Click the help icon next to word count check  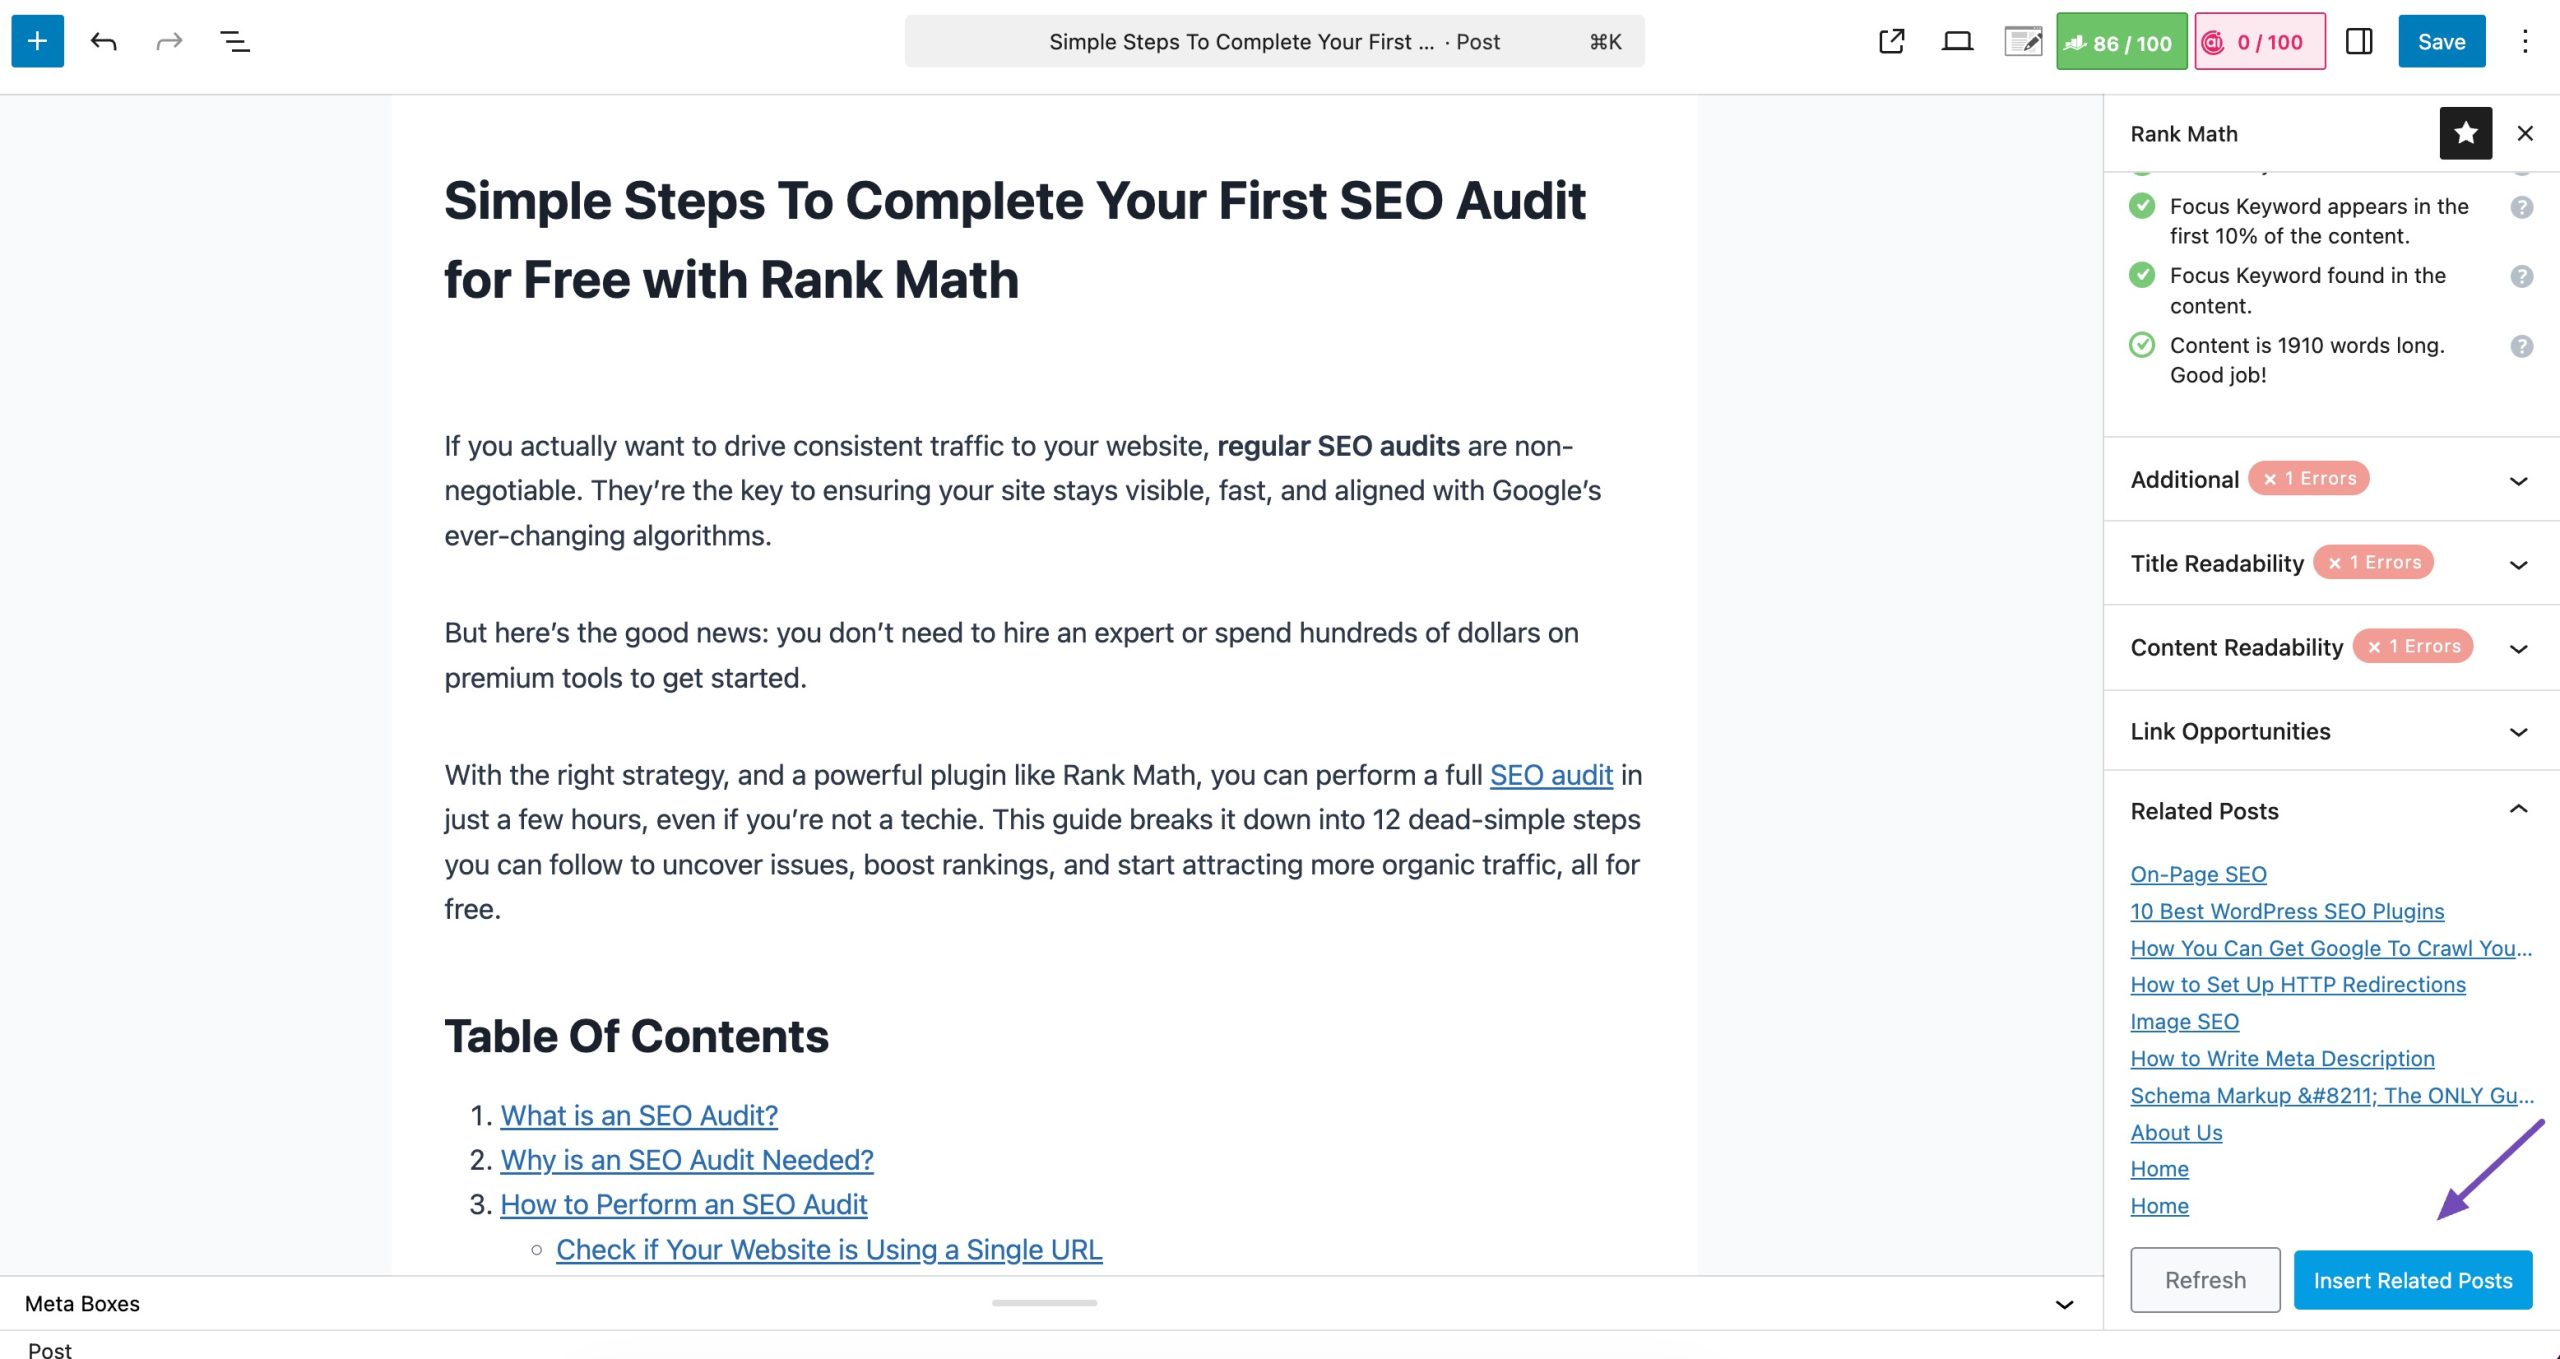(x=2524, y=345)
